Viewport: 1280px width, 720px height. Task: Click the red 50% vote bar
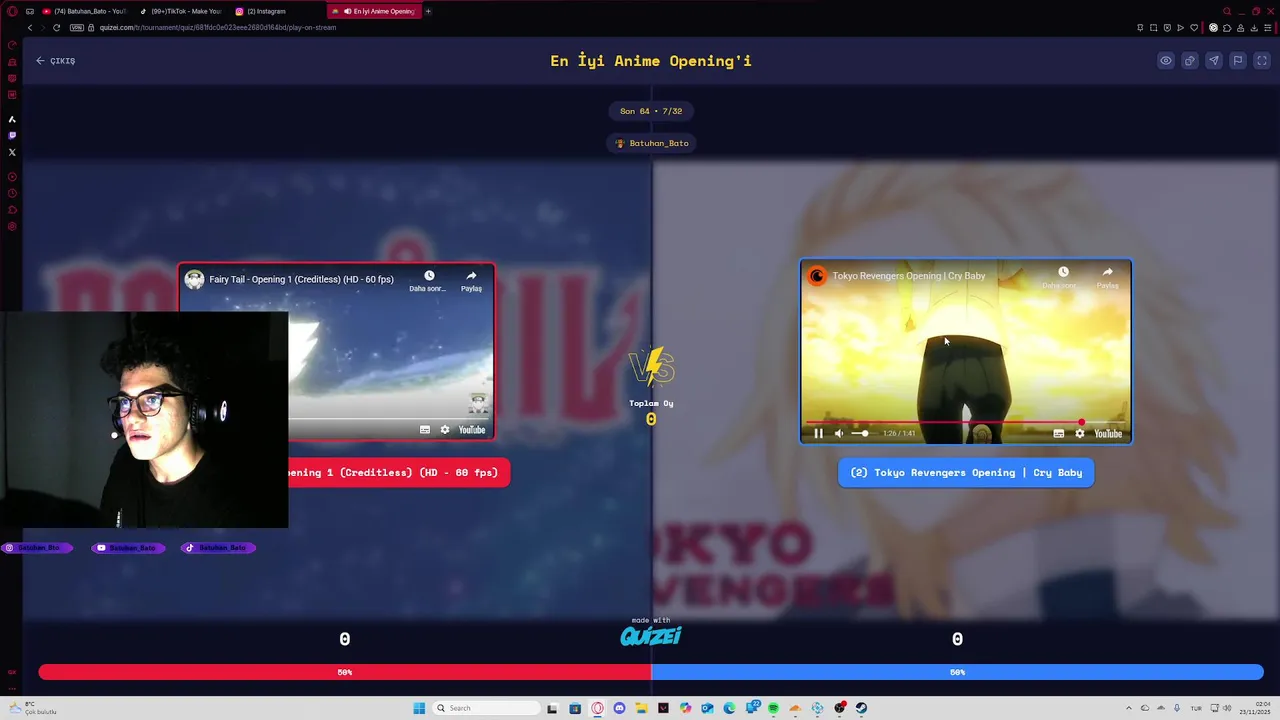click(x=345, y=673)
